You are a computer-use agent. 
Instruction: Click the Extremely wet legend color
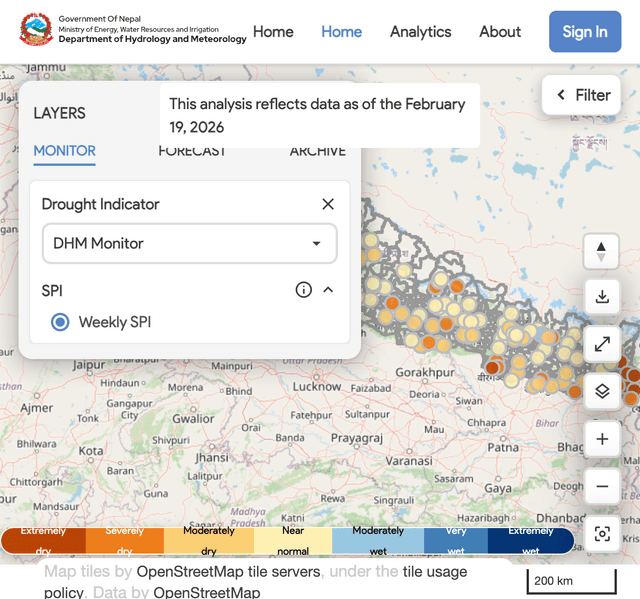click(x=530, y=541)
